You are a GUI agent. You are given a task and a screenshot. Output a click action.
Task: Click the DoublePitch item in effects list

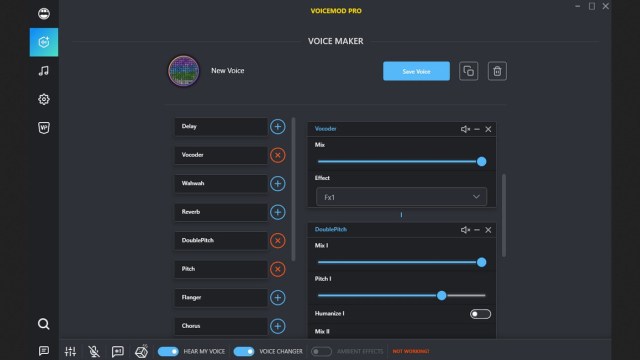[221, 241]
